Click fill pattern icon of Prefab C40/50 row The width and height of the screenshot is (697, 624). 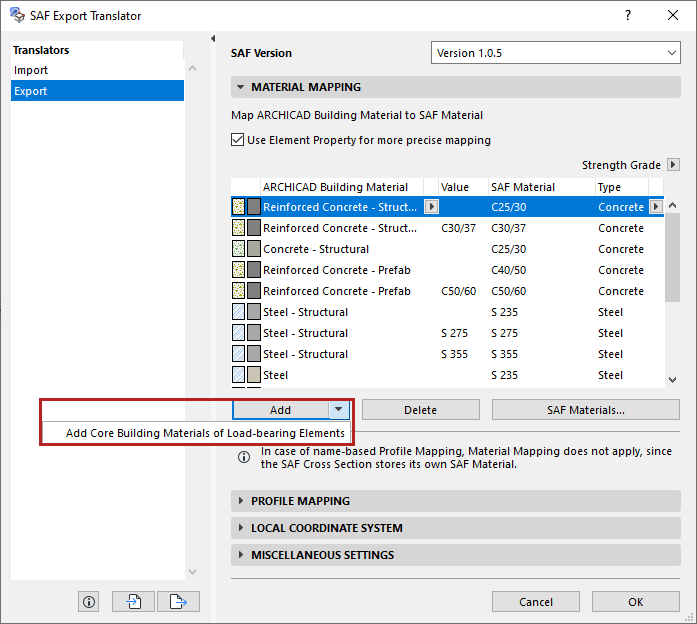click(x=239, y=270)
